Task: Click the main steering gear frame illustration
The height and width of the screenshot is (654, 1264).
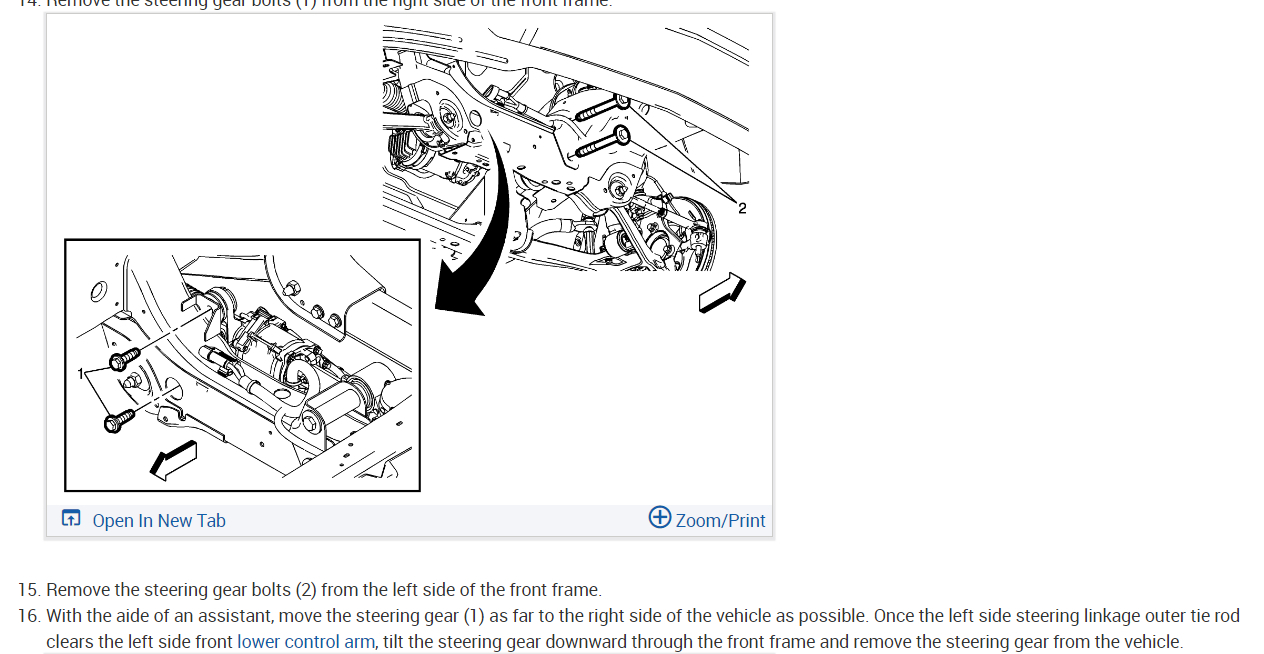Action: click(x=566, y=148)
